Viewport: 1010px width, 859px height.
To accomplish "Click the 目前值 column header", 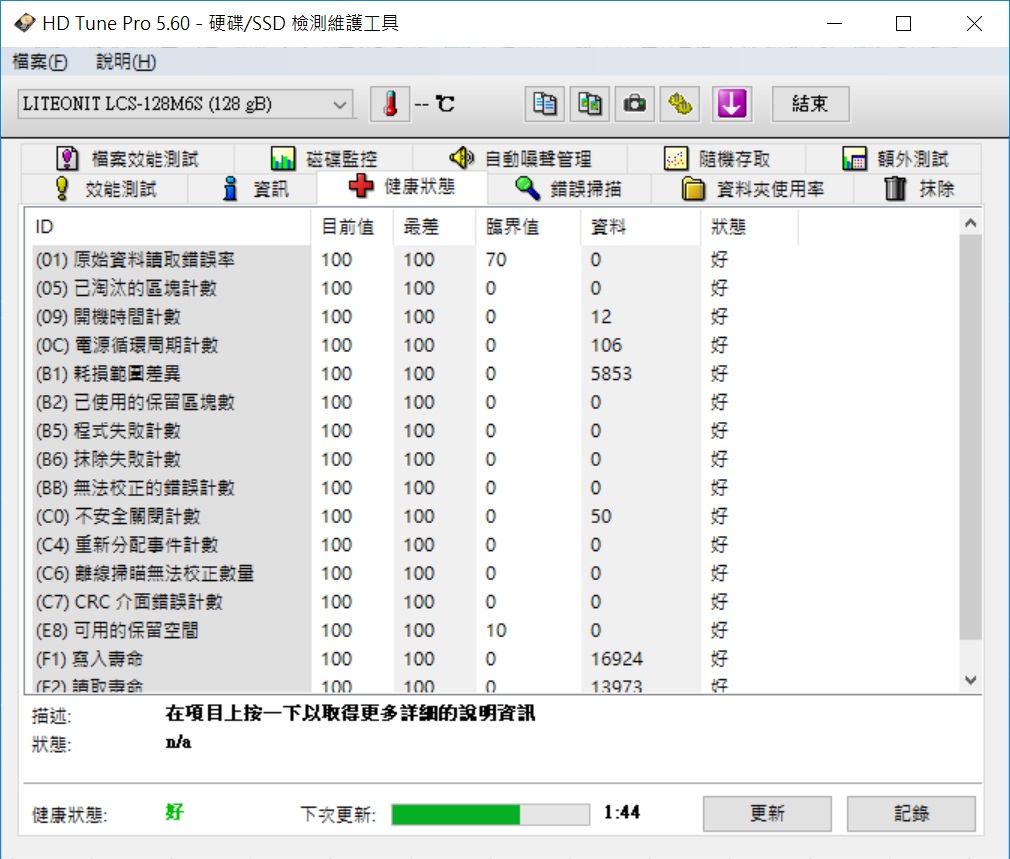I will pyautogui.click(x=352, y=227).
